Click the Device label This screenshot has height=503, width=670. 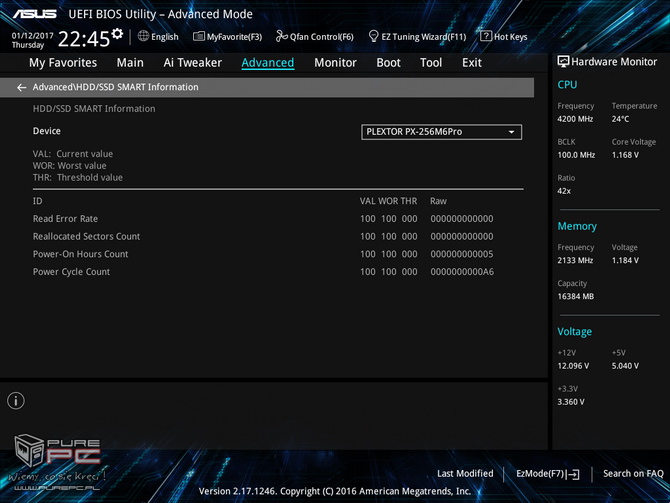coord(47,131)
